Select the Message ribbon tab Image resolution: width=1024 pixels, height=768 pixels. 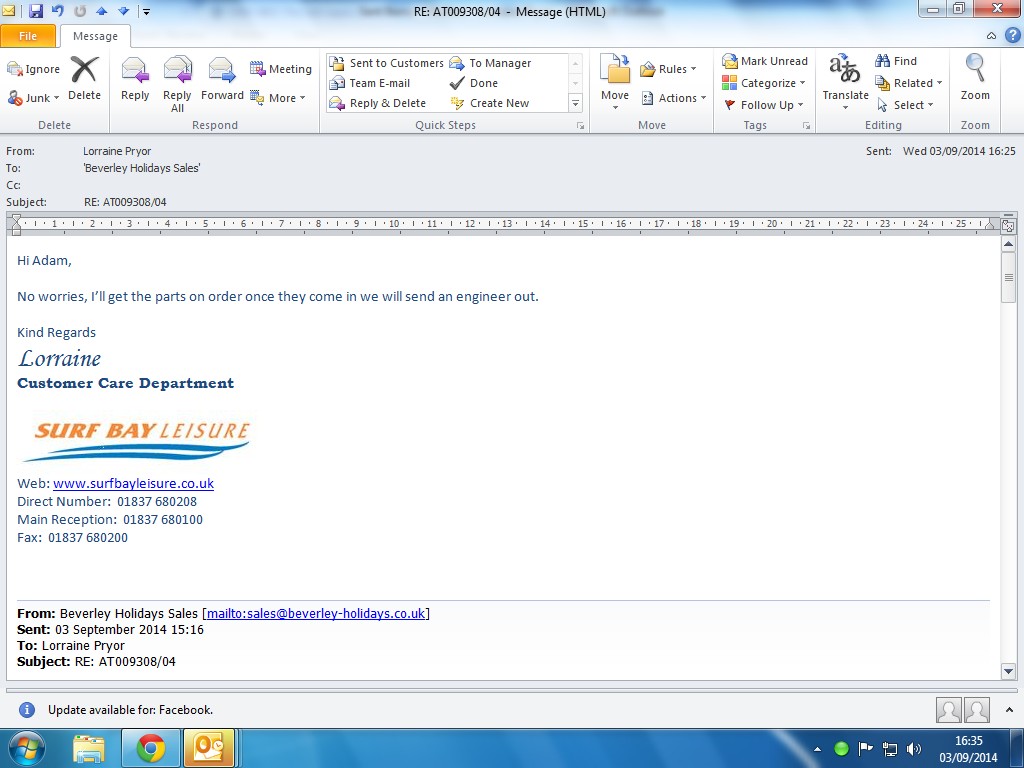(95, 36)
